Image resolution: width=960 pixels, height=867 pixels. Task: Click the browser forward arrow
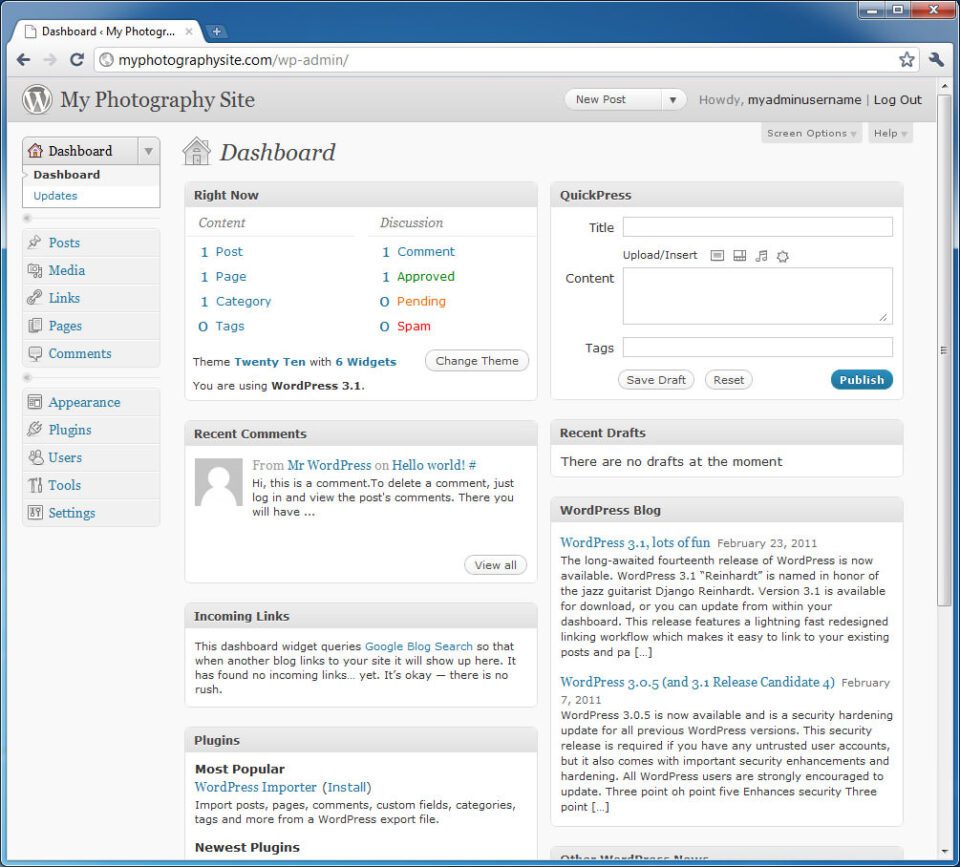click(50, 59)
